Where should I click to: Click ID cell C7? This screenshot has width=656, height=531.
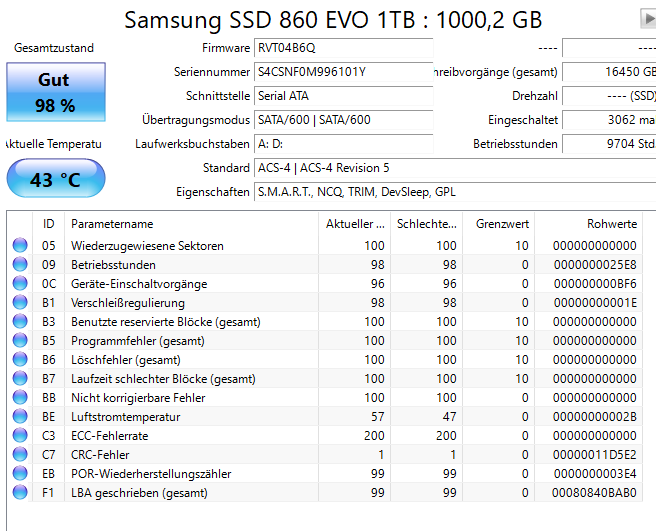pos(48,455)
